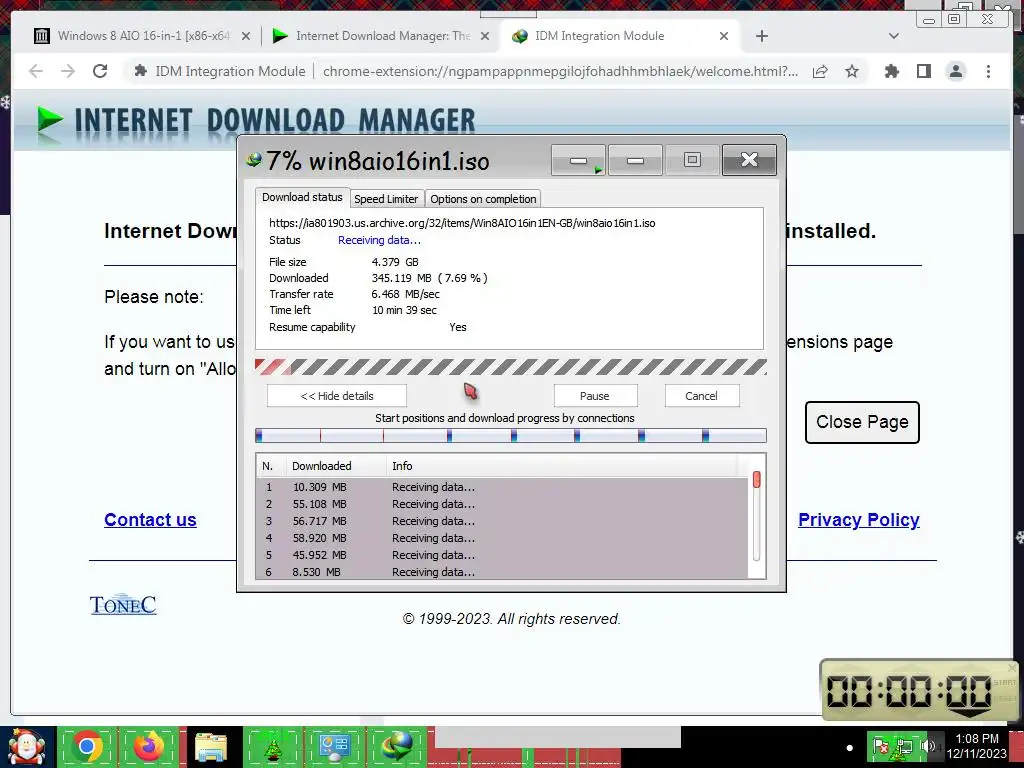The height and width of the screenshot is (768, 1024).
Task: Click the connections progress segment bar
Action: pyautogui.click(x=511, y=436)
